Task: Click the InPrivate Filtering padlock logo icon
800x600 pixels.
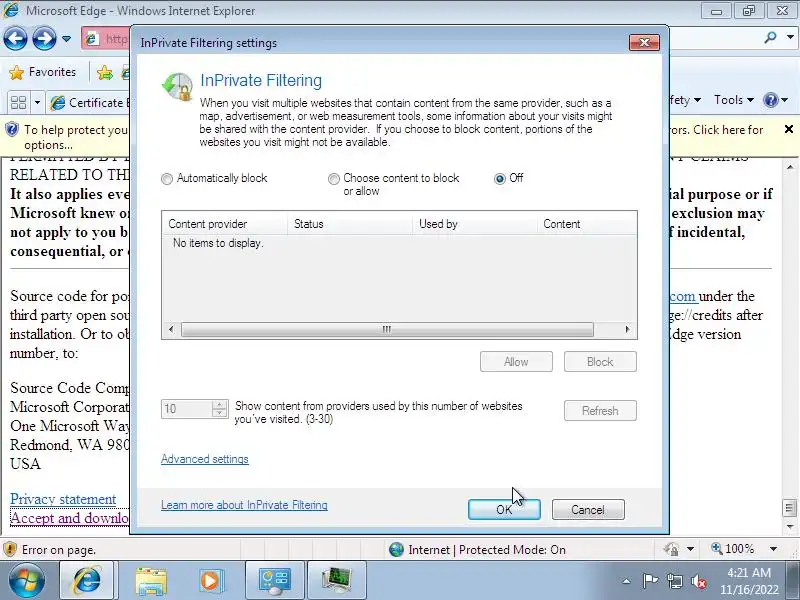Action: tap(177, 86)
